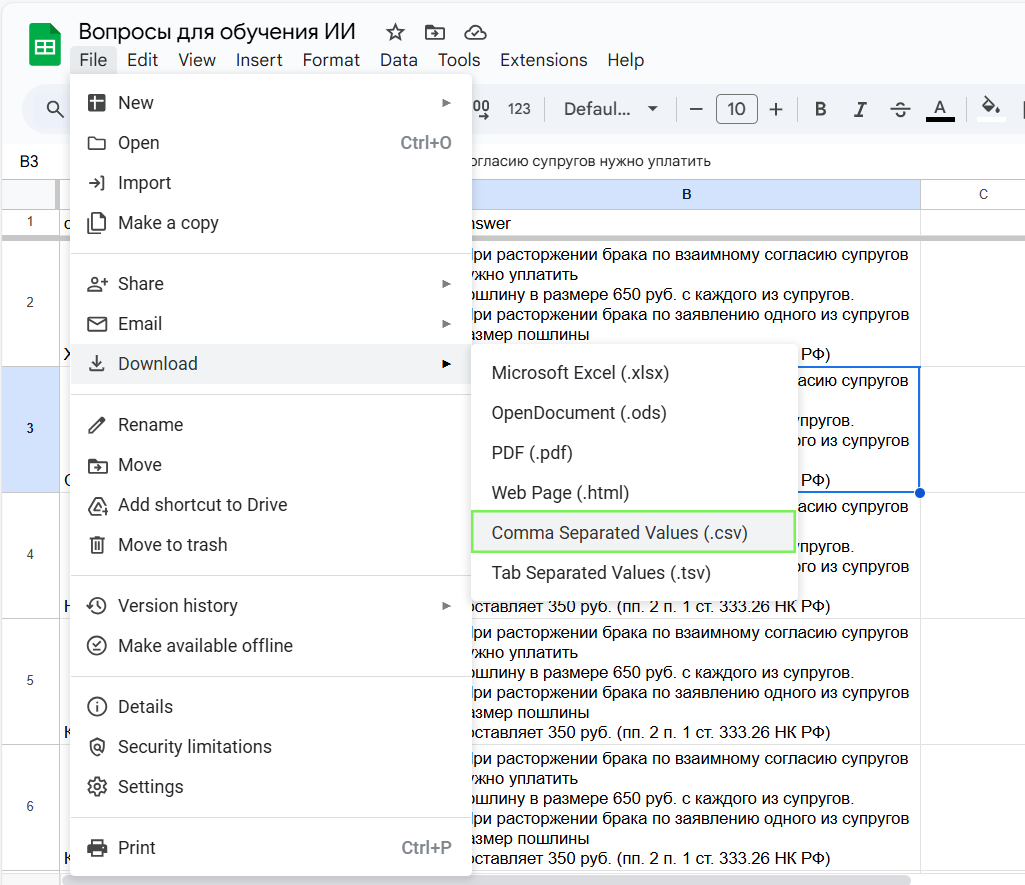Star the document with the star icon
Image resolution: width=1025 pixels, height=885 pixels.
pos(395,32)
